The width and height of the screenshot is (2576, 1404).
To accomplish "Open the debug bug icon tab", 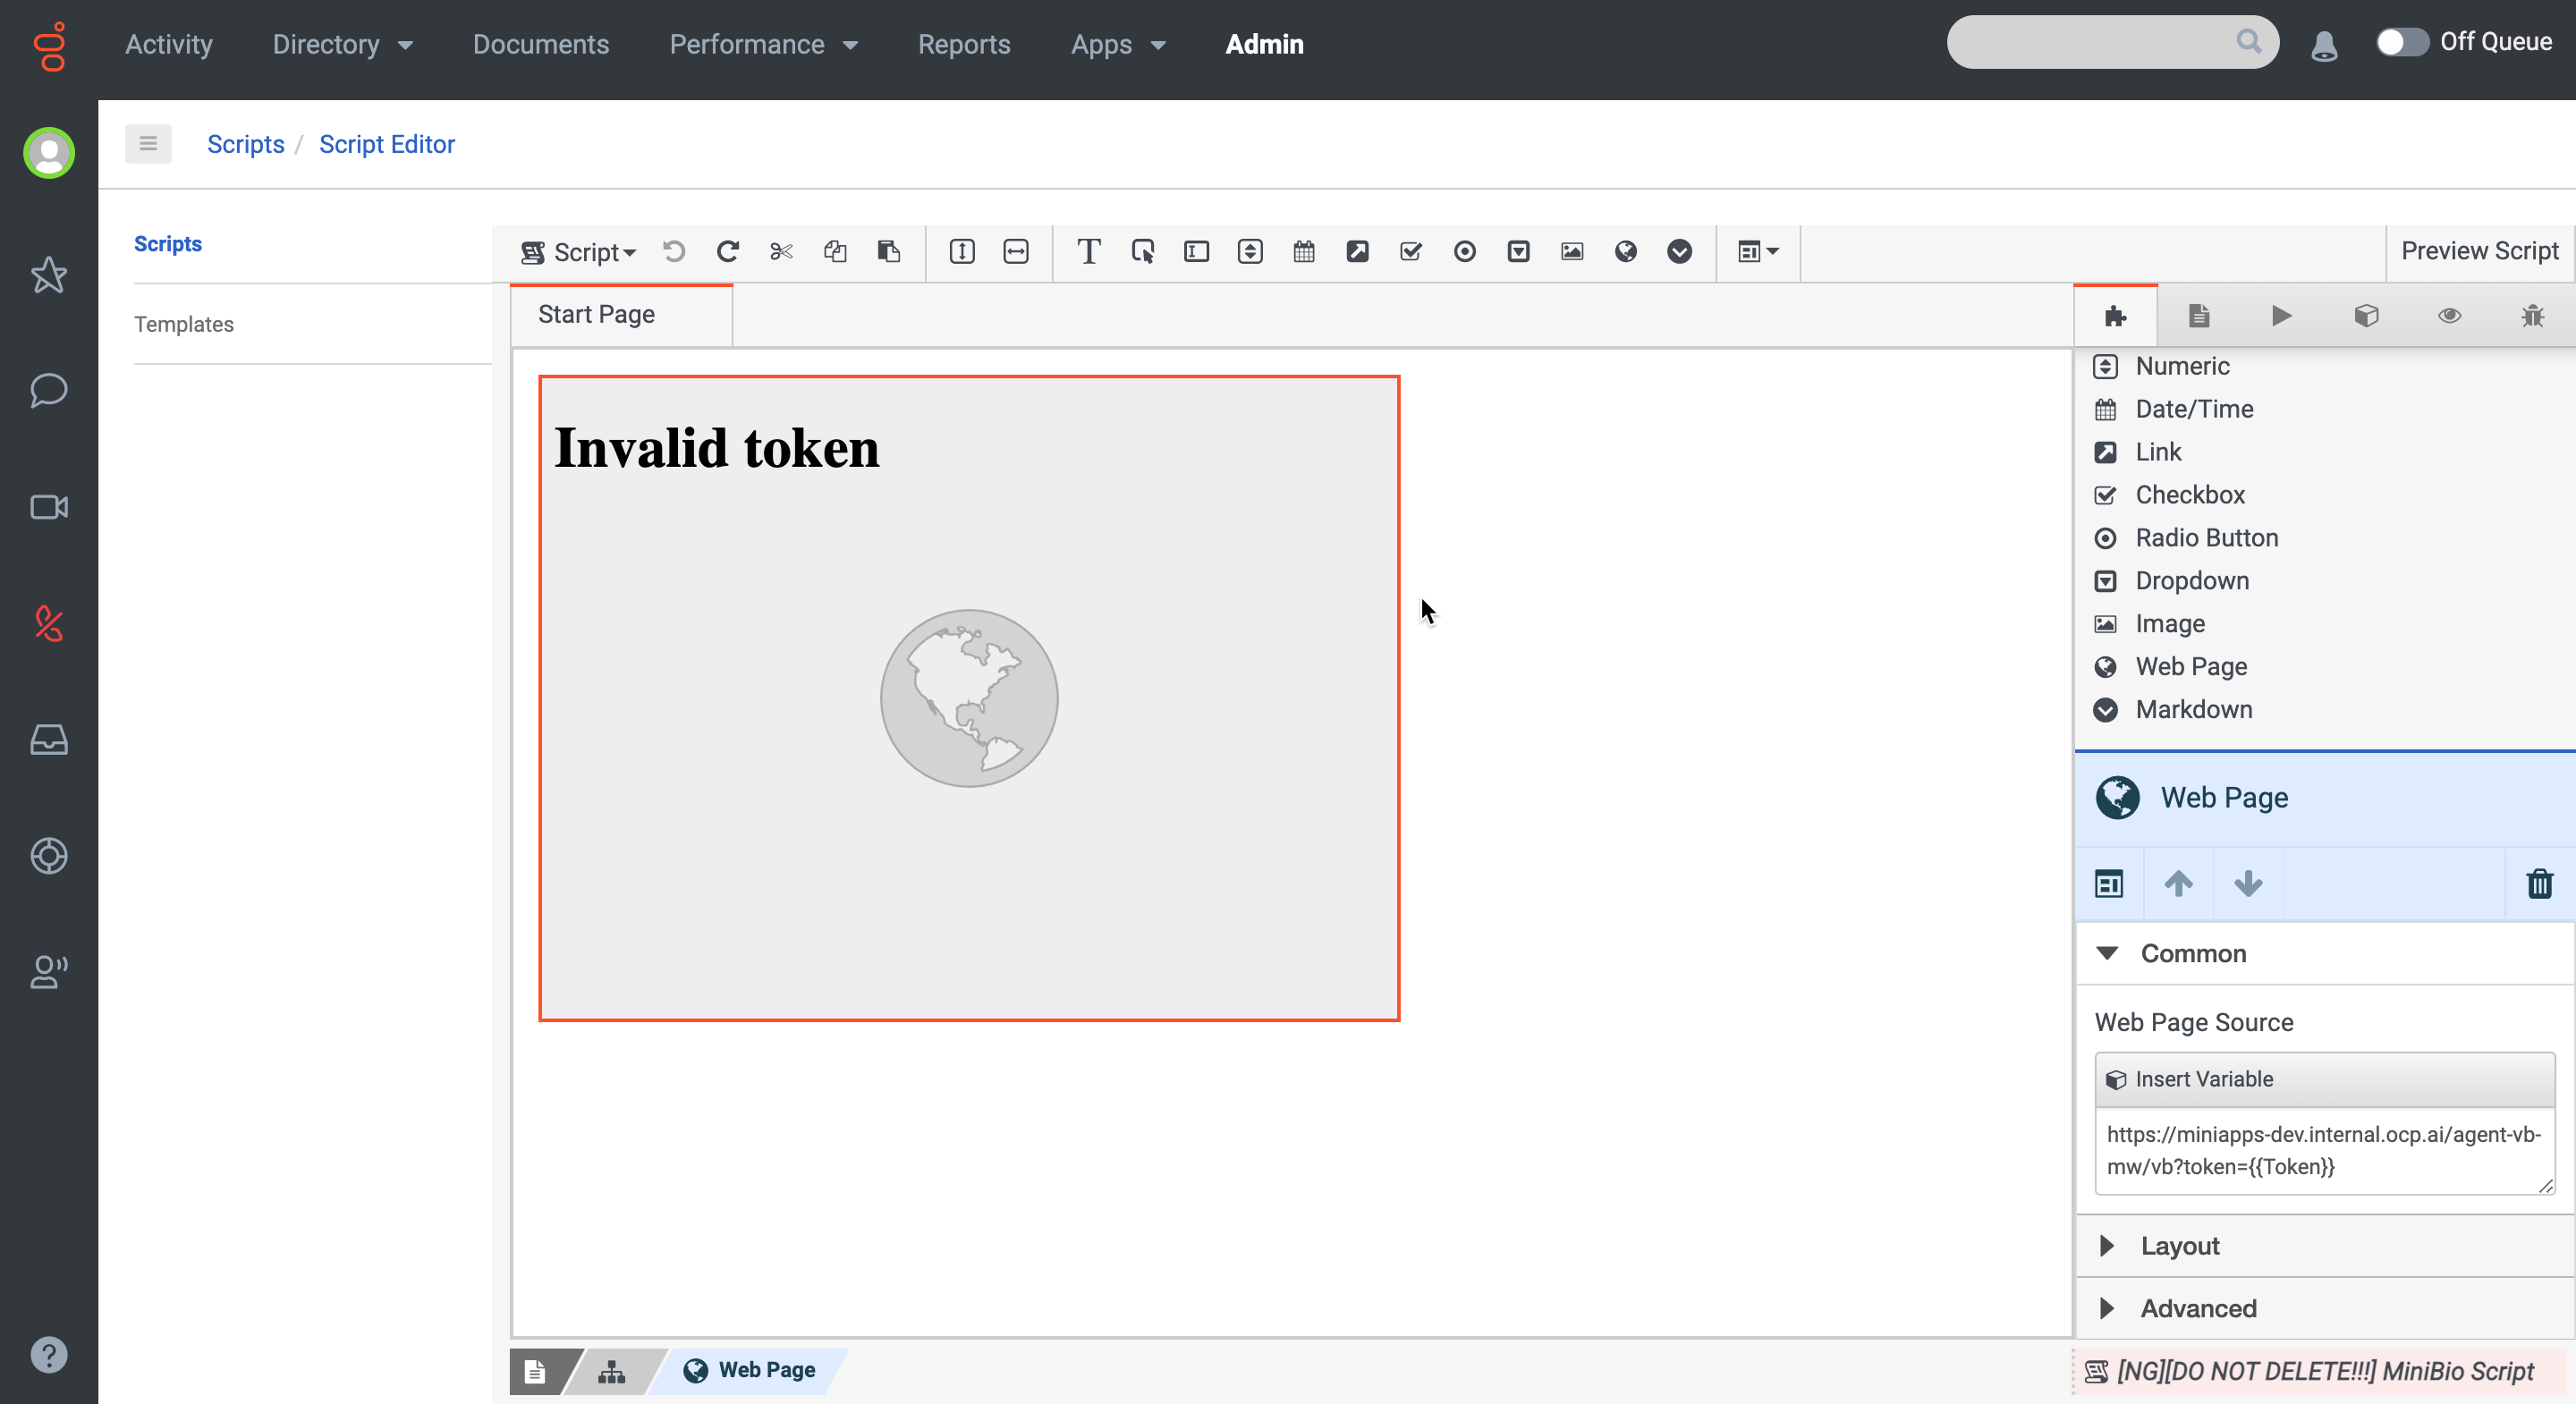I will tap(2531, 316).
